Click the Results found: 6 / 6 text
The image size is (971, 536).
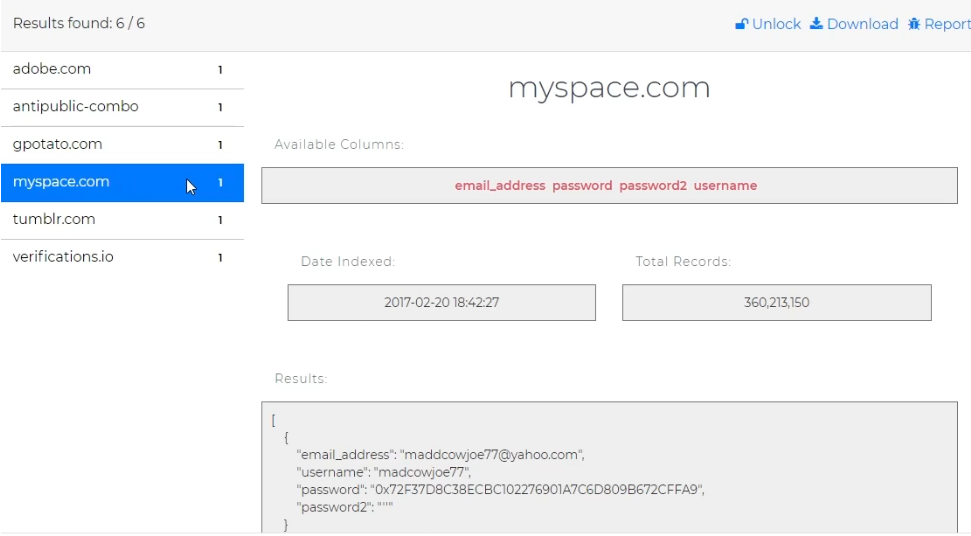[79, 24]
